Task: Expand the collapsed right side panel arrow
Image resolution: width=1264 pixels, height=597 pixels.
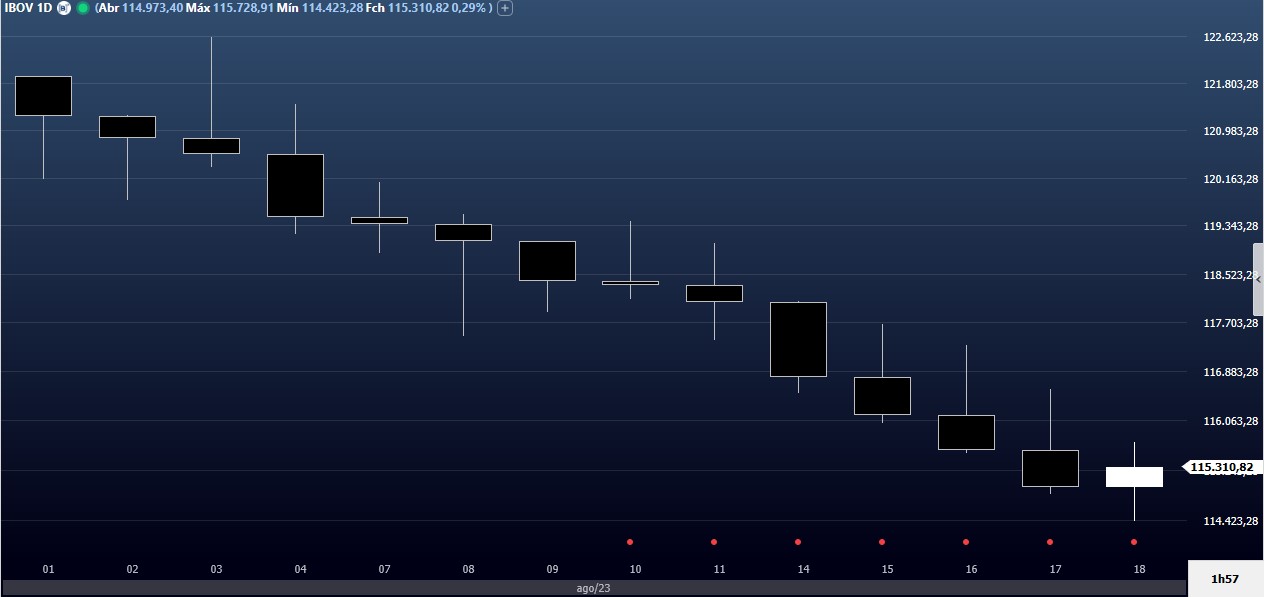Action: [x=1258, y=282]
